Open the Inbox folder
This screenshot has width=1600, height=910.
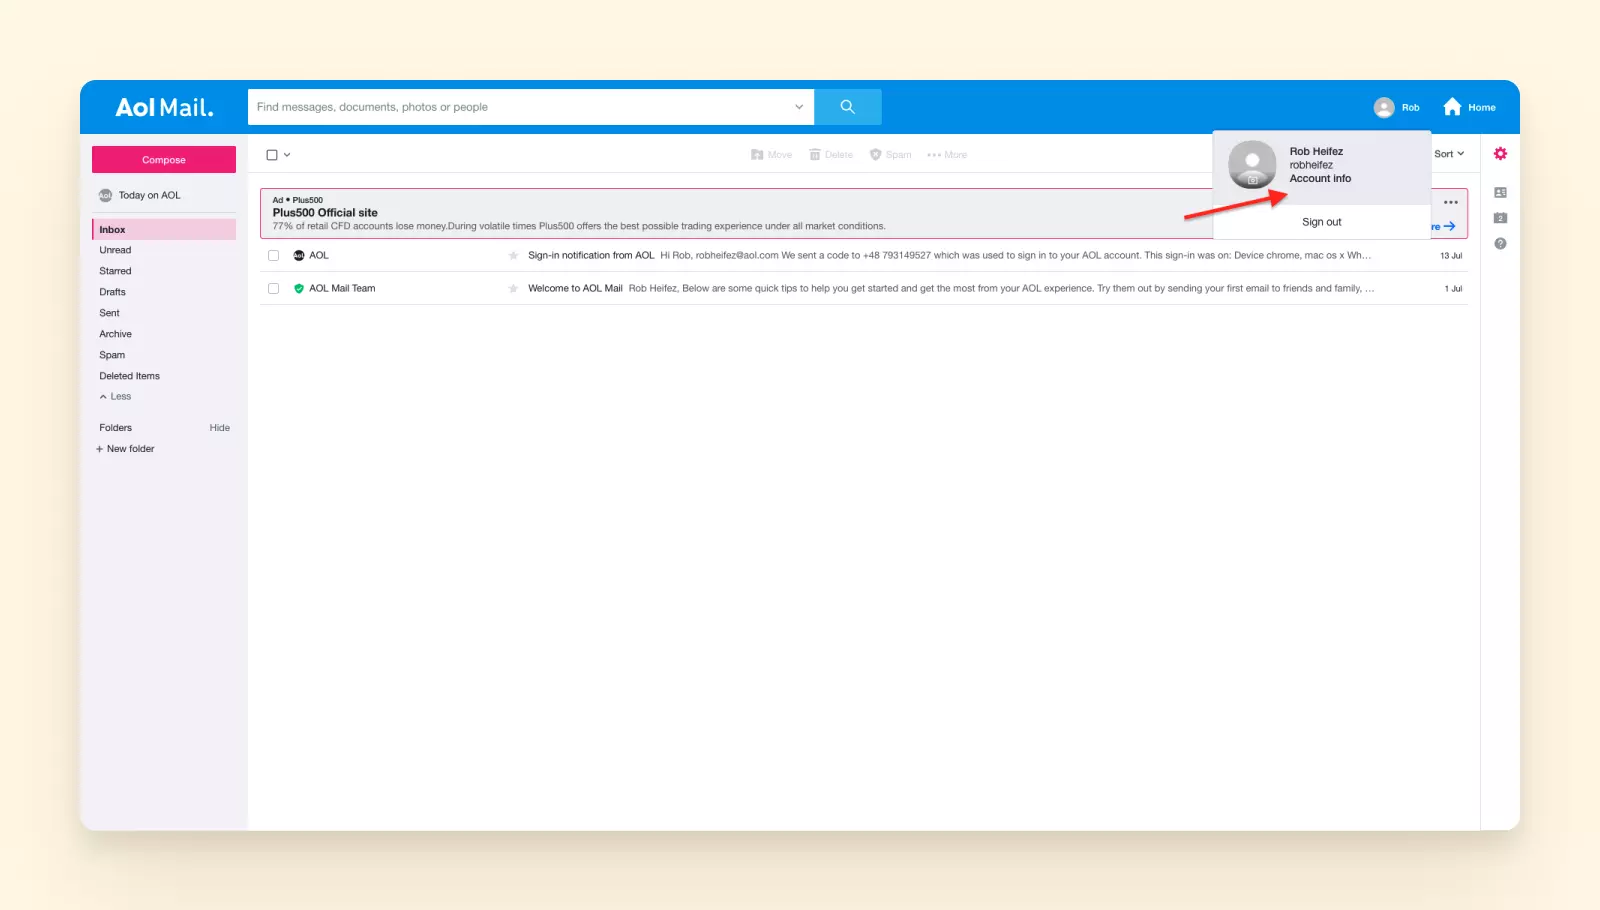pyautogui.click(x=164, y=230)
